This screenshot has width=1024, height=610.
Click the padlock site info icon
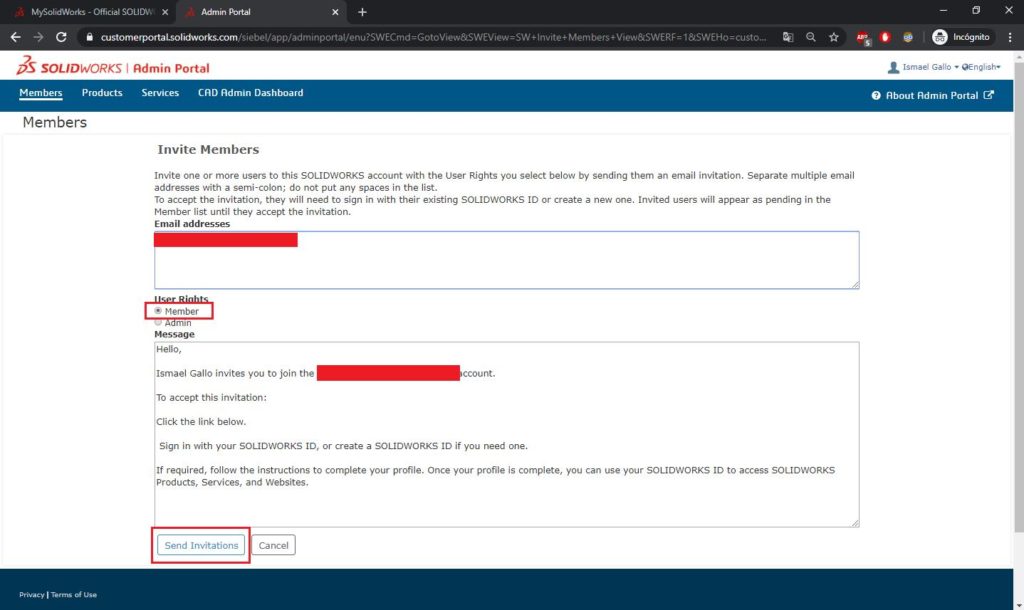pyautogui.click(x=89, y=37)
